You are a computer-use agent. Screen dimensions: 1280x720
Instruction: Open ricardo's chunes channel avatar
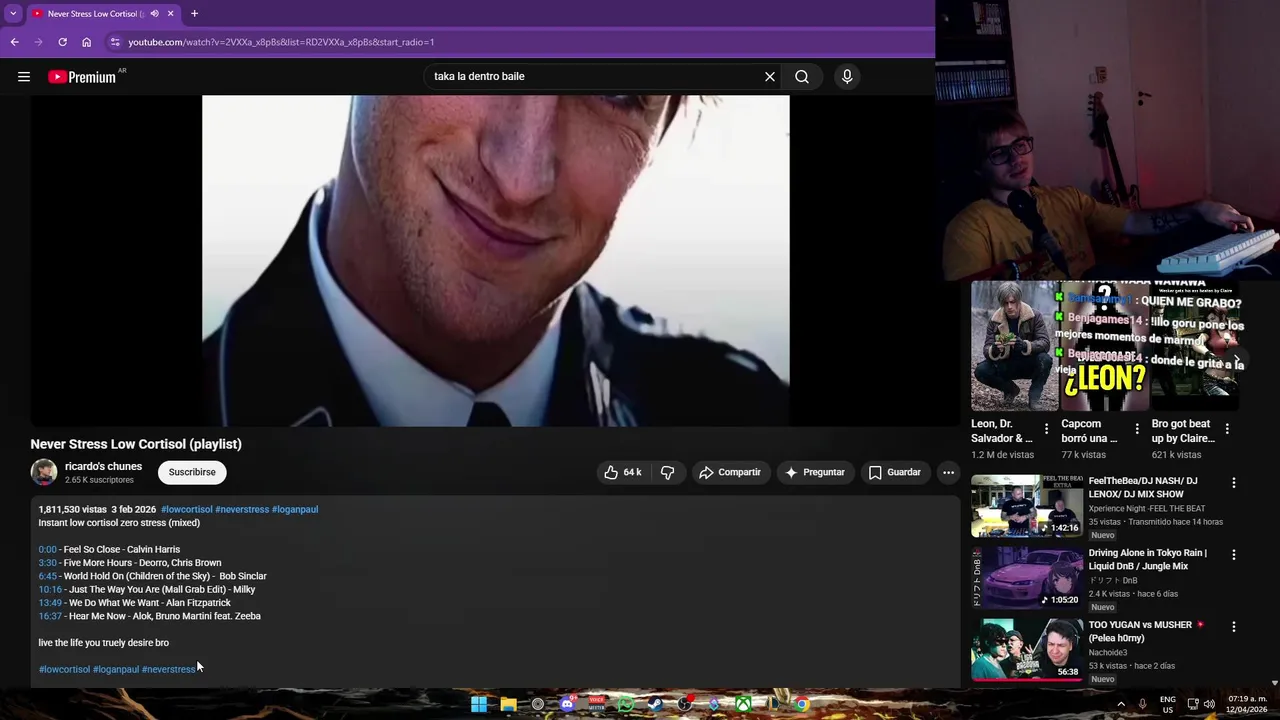(44, 472)
